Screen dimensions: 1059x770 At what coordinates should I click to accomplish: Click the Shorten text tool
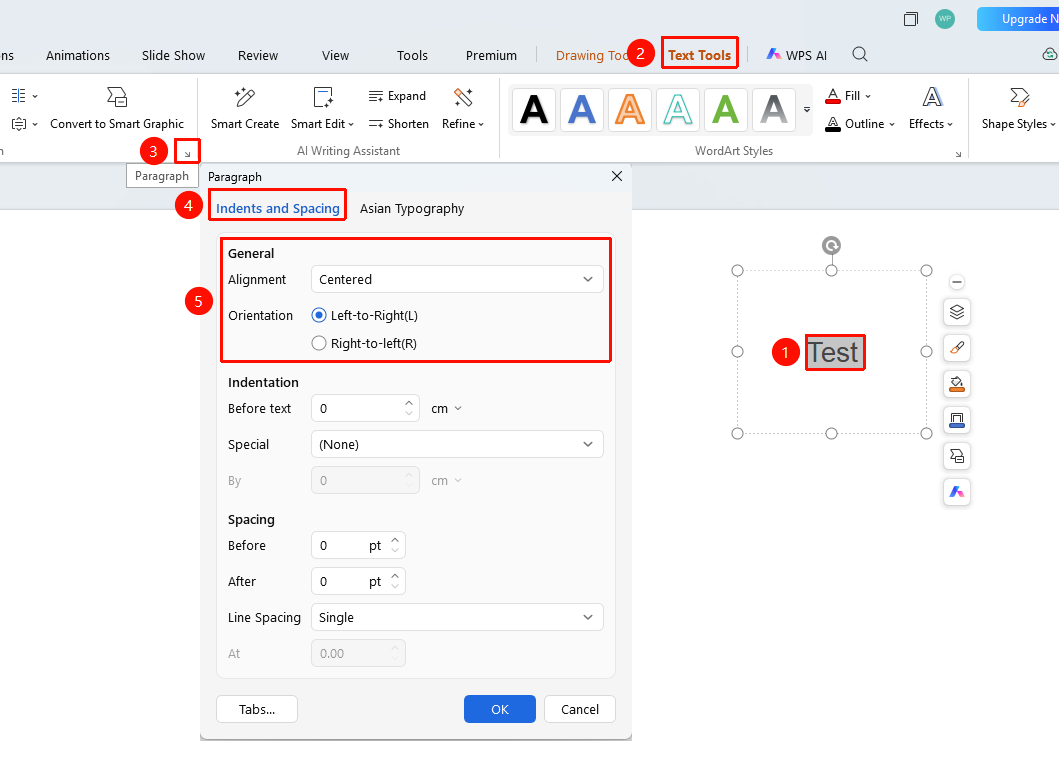pyautogui.click(x=398, y=124)
